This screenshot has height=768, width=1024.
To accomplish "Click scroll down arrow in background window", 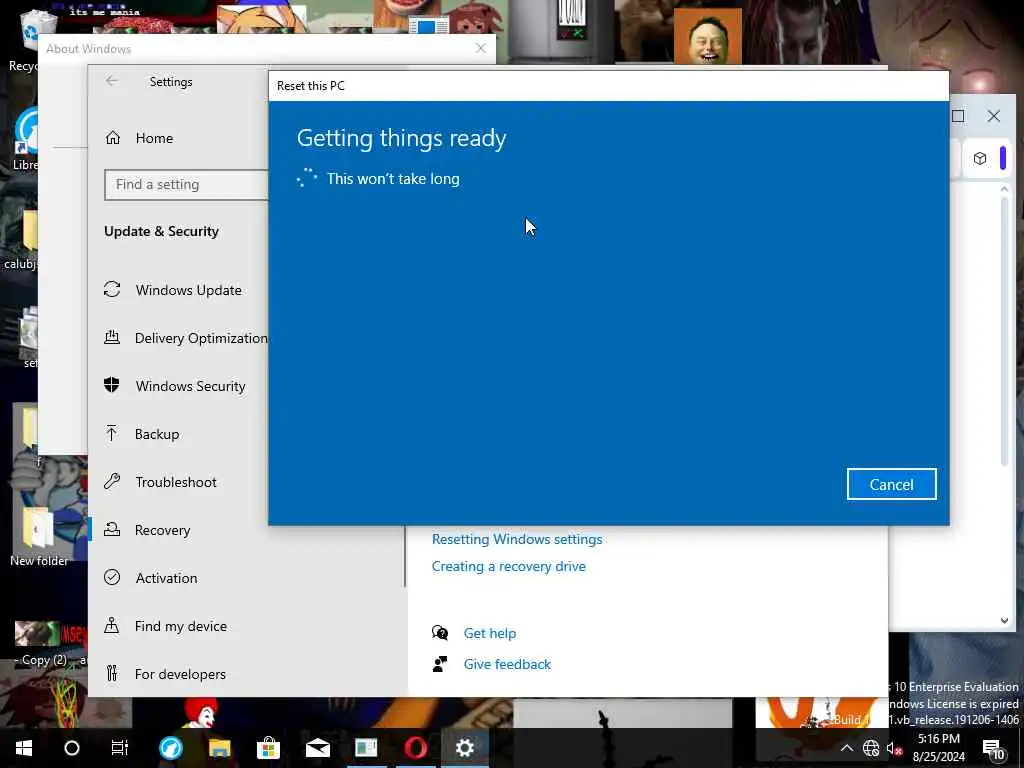I will coord(1004,621).
